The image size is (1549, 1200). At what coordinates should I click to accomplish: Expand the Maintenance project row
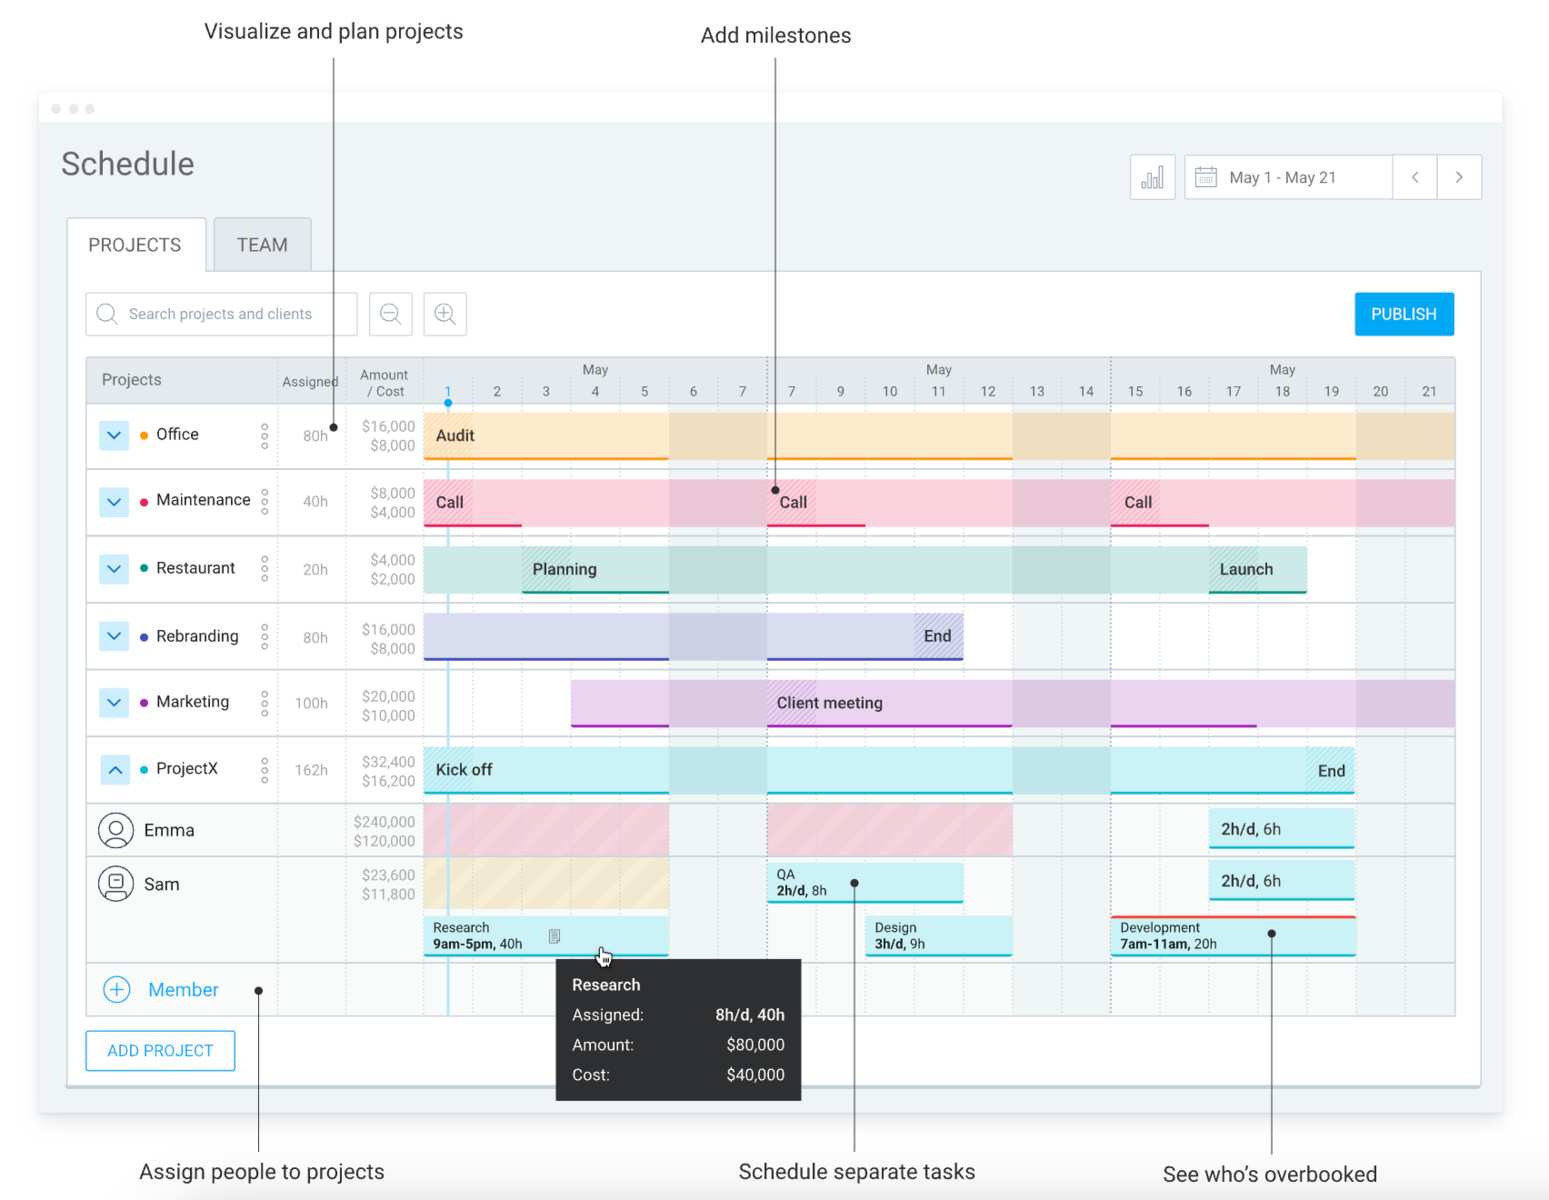[114, 501]
